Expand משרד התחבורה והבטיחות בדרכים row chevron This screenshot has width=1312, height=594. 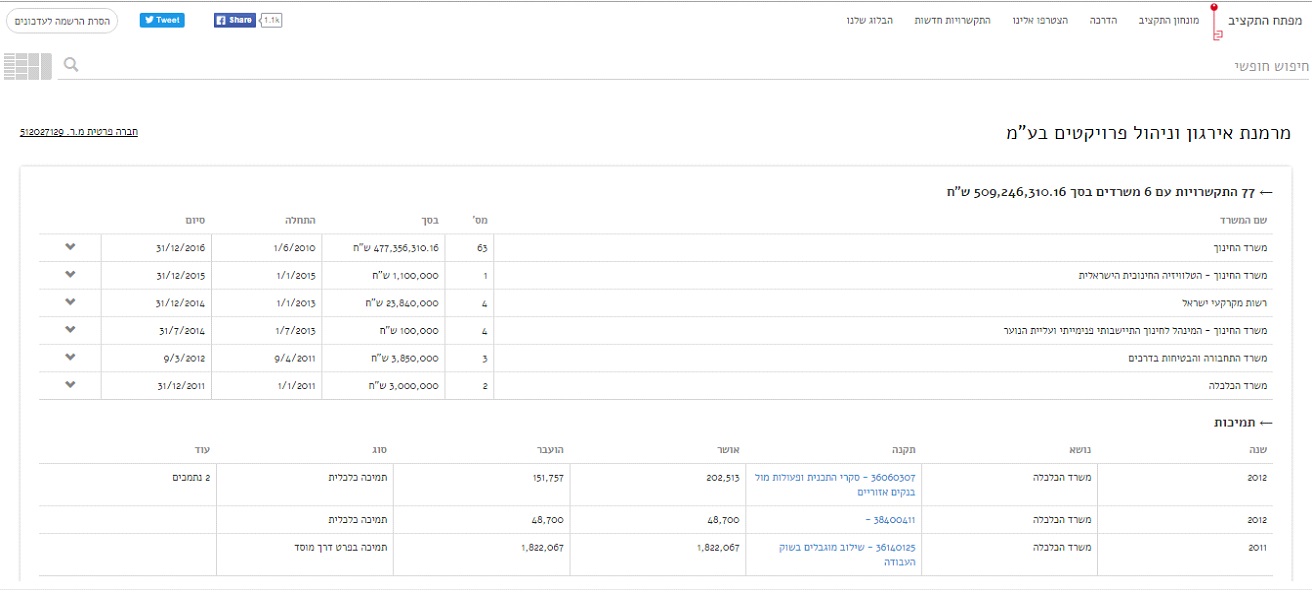coord(70,357)
